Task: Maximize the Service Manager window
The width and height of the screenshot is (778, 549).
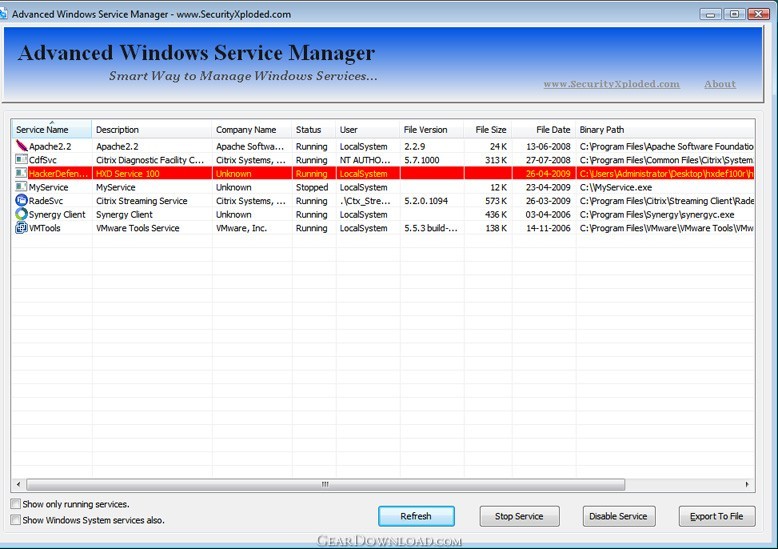Action: click(x=734, y=14)
